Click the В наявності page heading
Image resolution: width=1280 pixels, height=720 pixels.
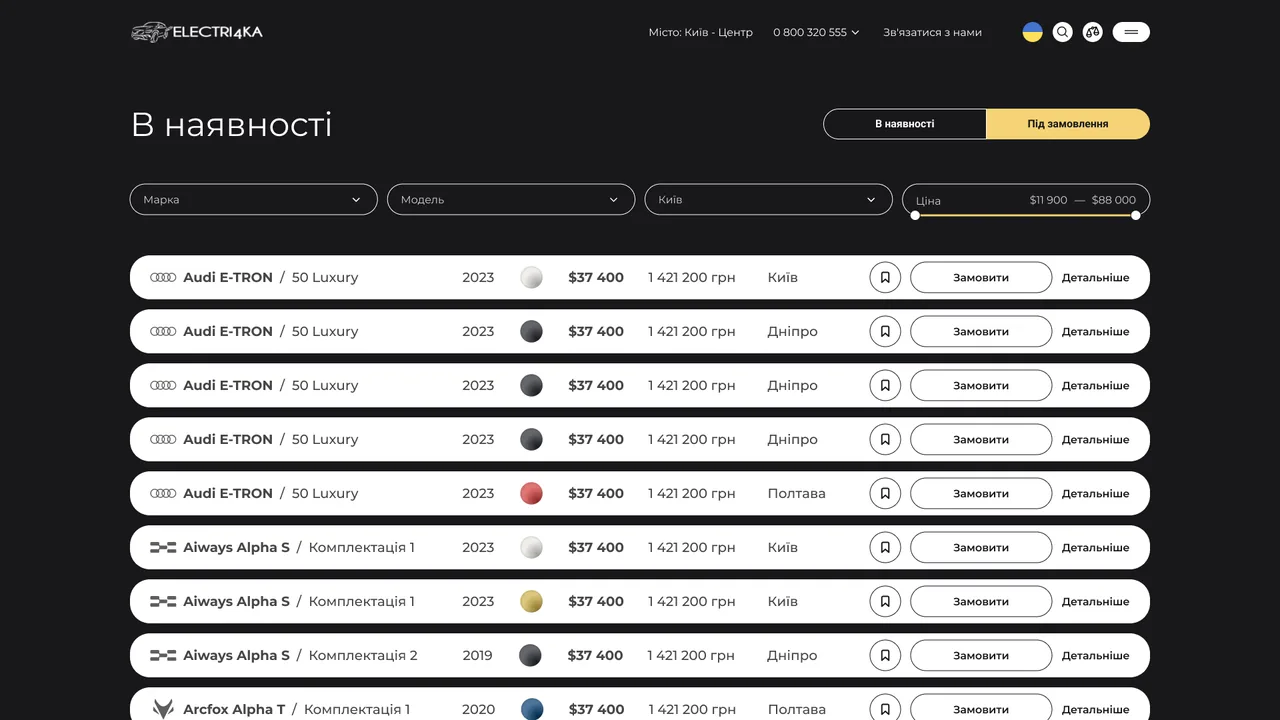click(231, 125)
